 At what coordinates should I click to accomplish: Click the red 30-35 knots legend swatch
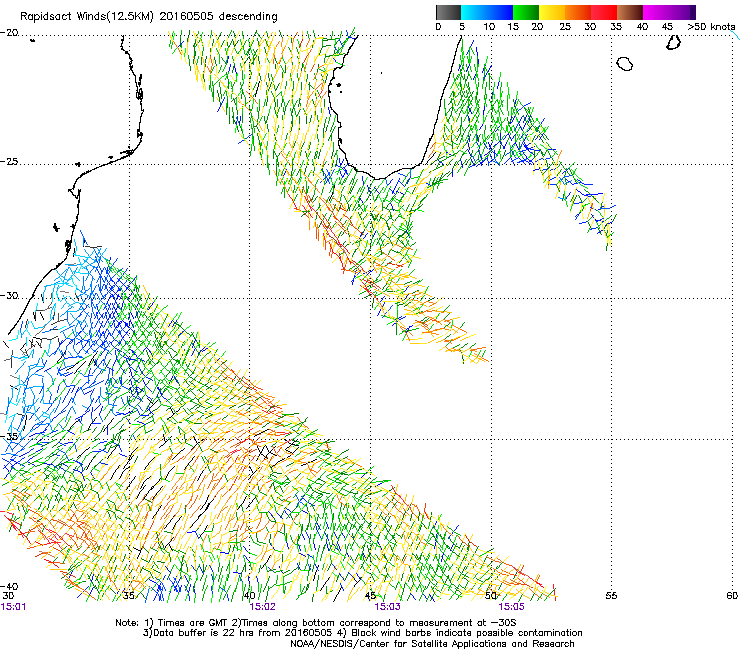pyautogui.click(x=604, y=12)
